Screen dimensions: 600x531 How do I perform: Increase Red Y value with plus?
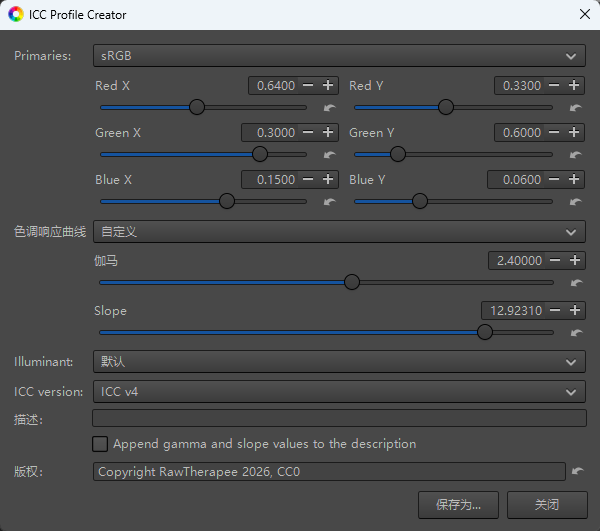(574, 85)
